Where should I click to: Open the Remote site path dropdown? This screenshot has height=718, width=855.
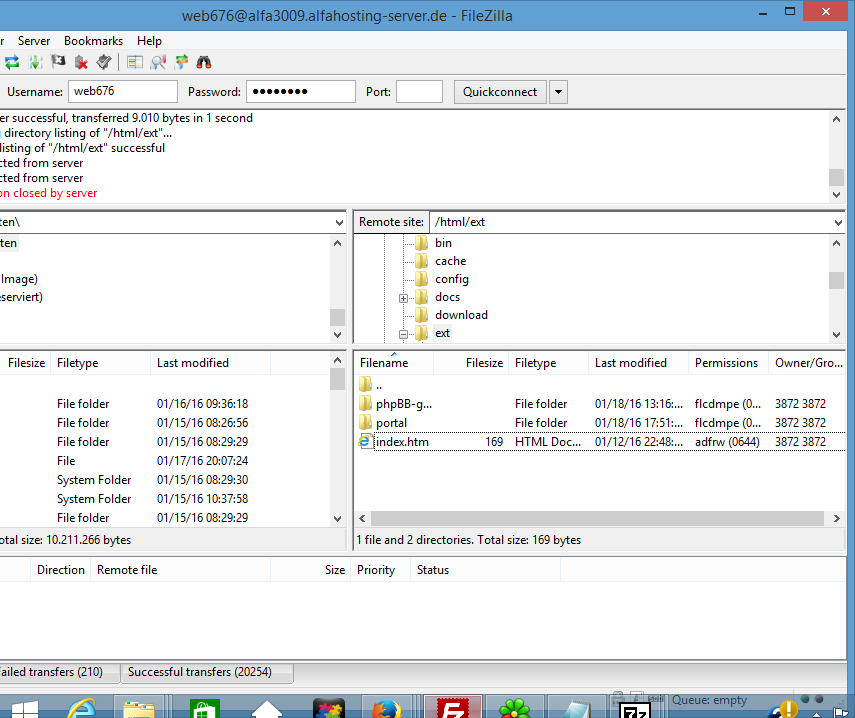pos(838,222)
